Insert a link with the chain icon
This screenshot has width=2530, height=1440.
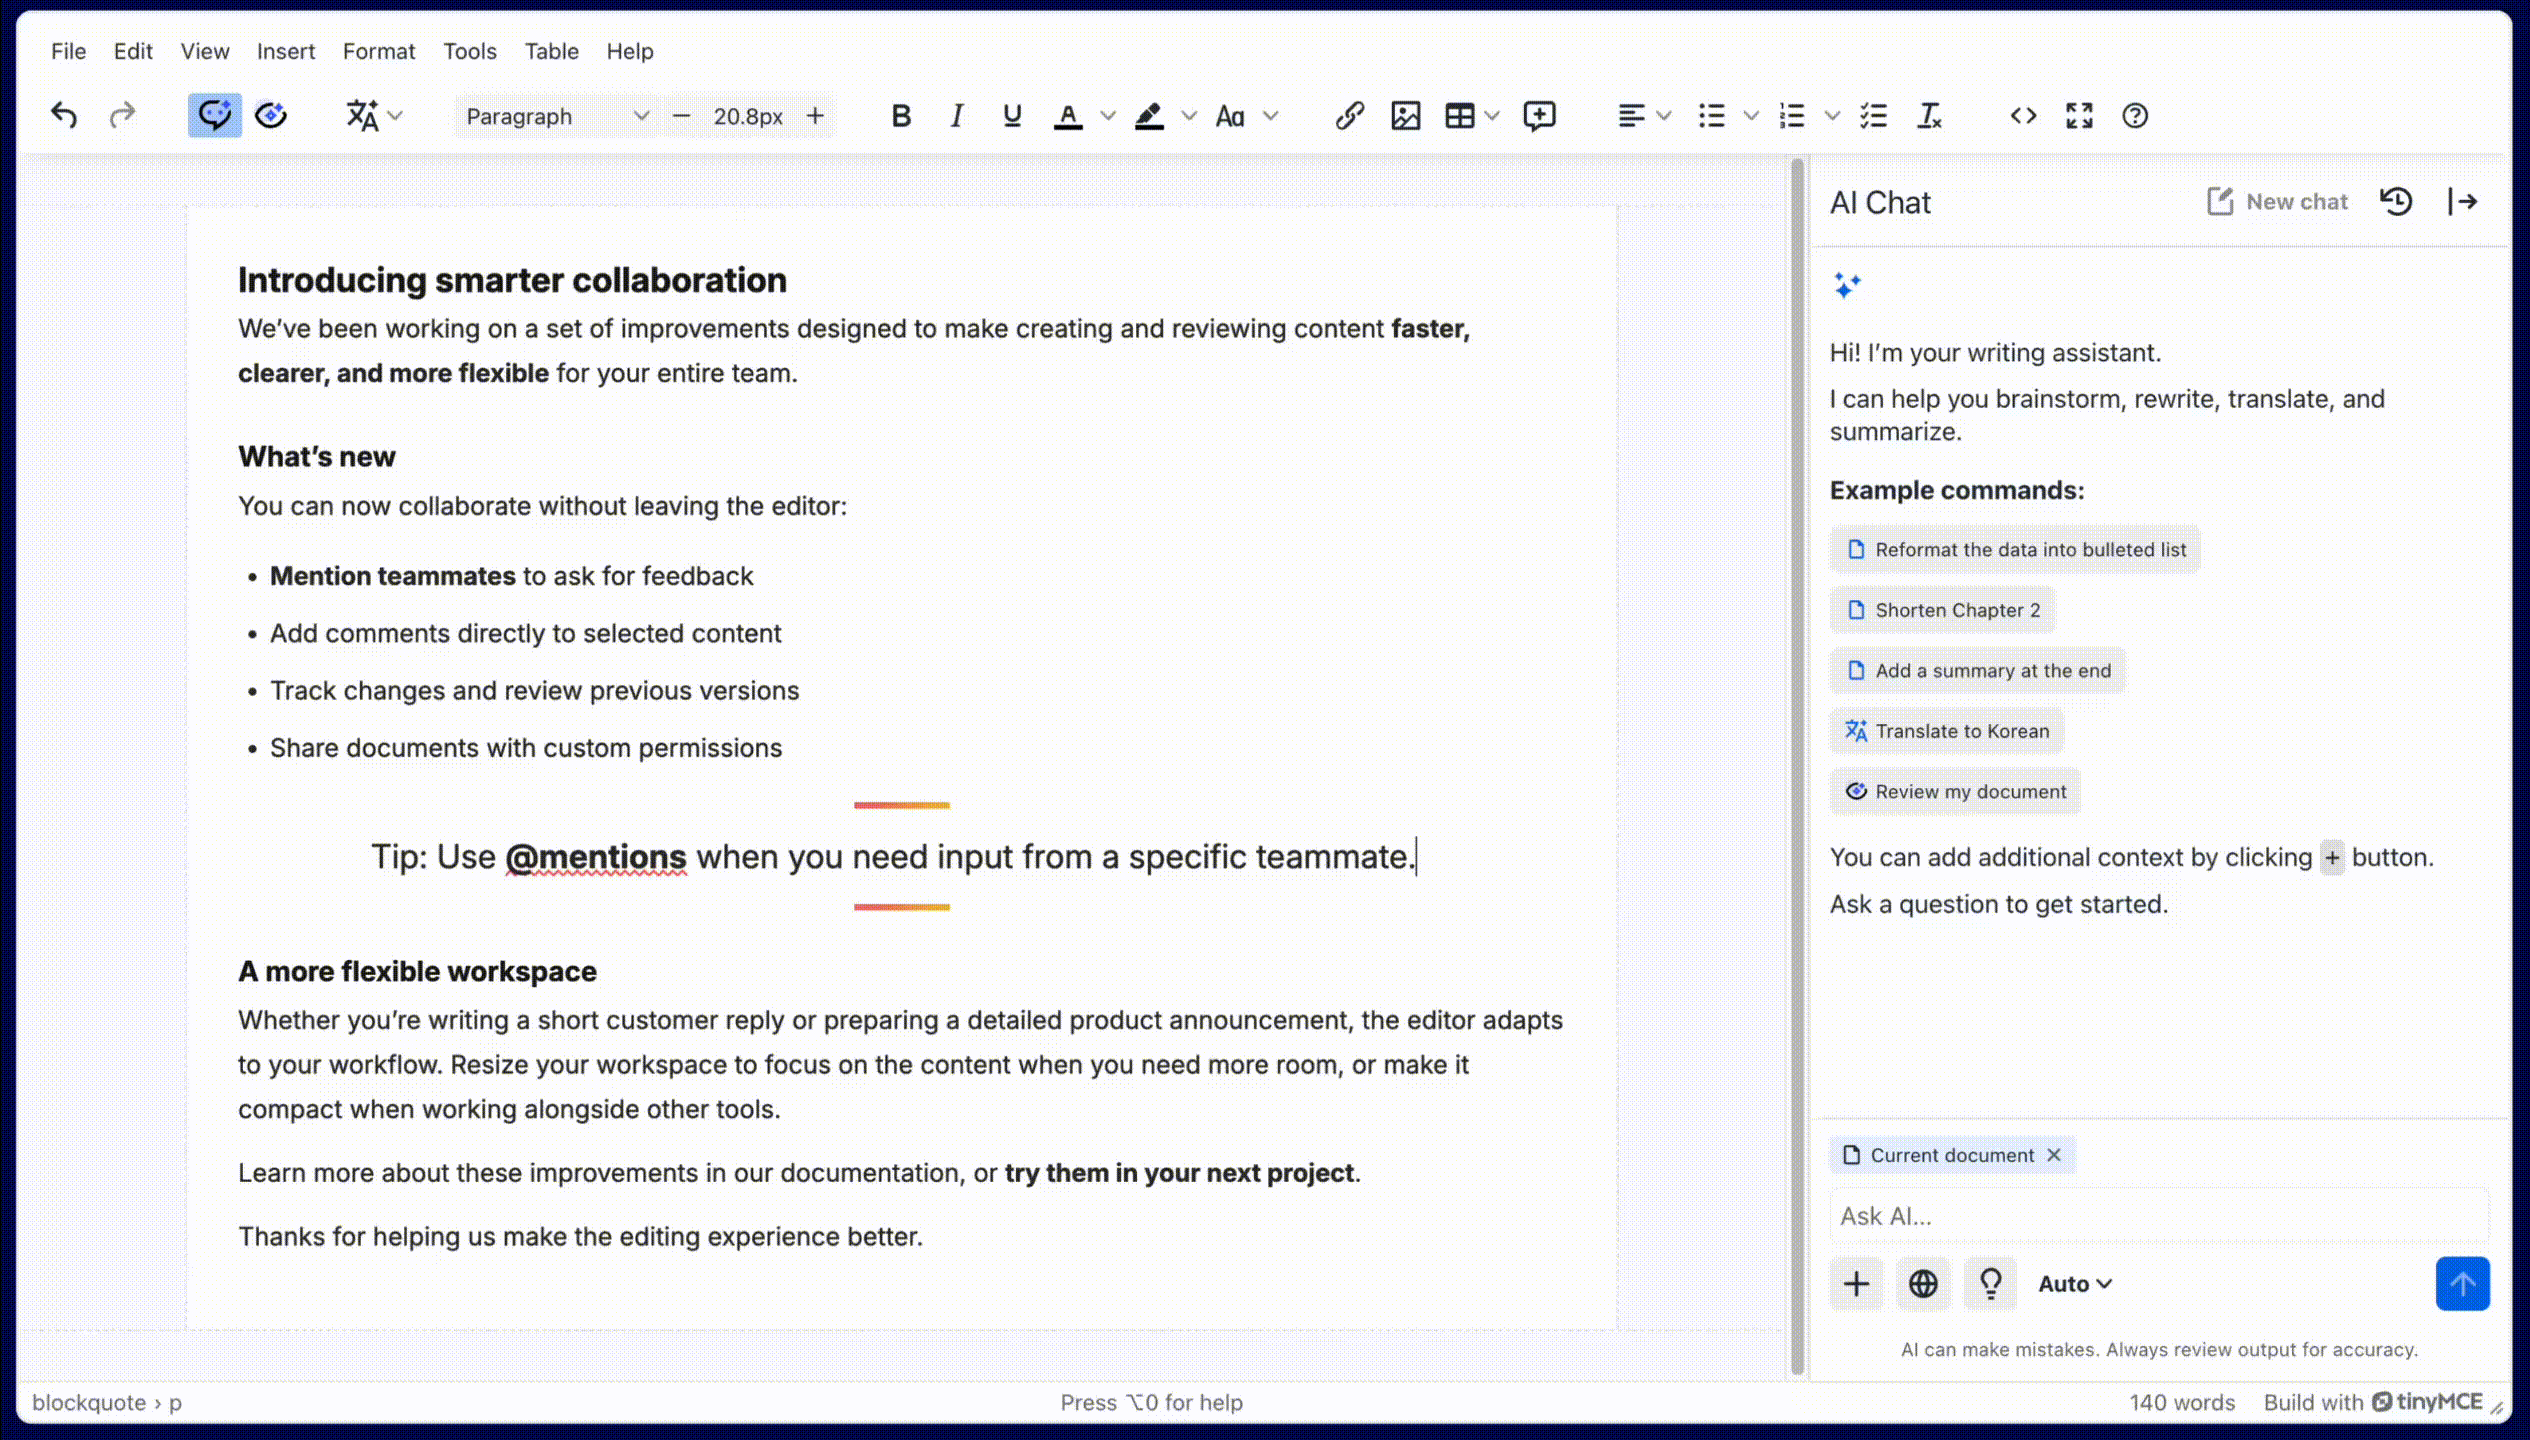(x=1349, y=116)
